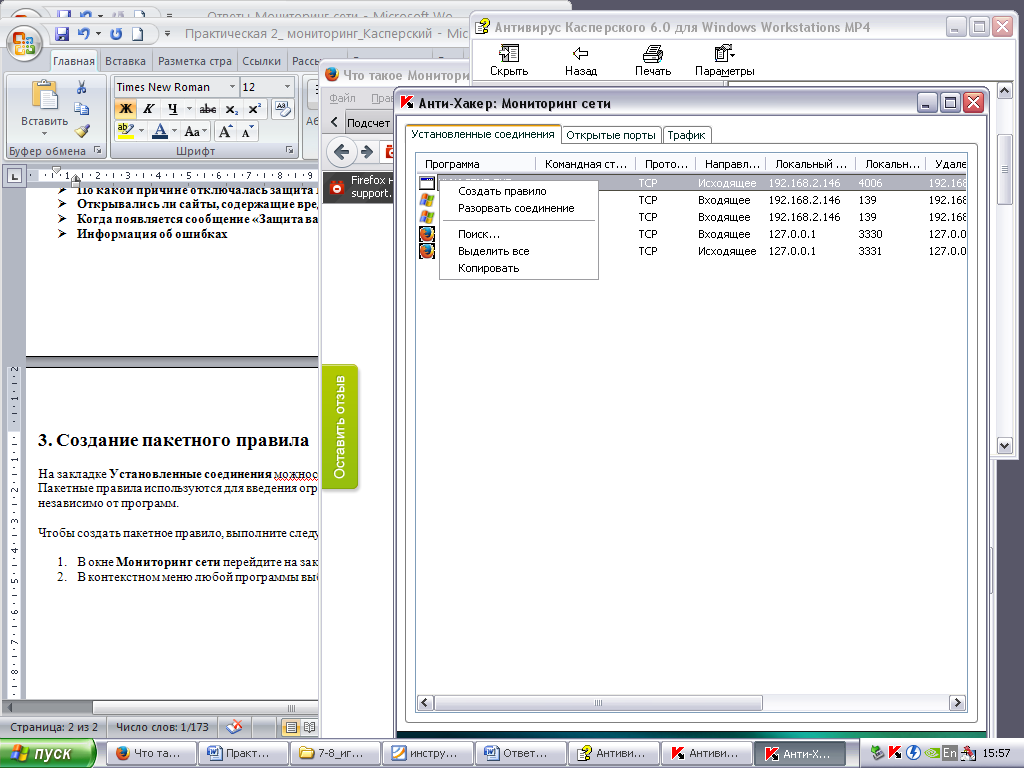1024x768 pixels.
Task: Increase font size with the large A
Action: (x=225, y=131)
